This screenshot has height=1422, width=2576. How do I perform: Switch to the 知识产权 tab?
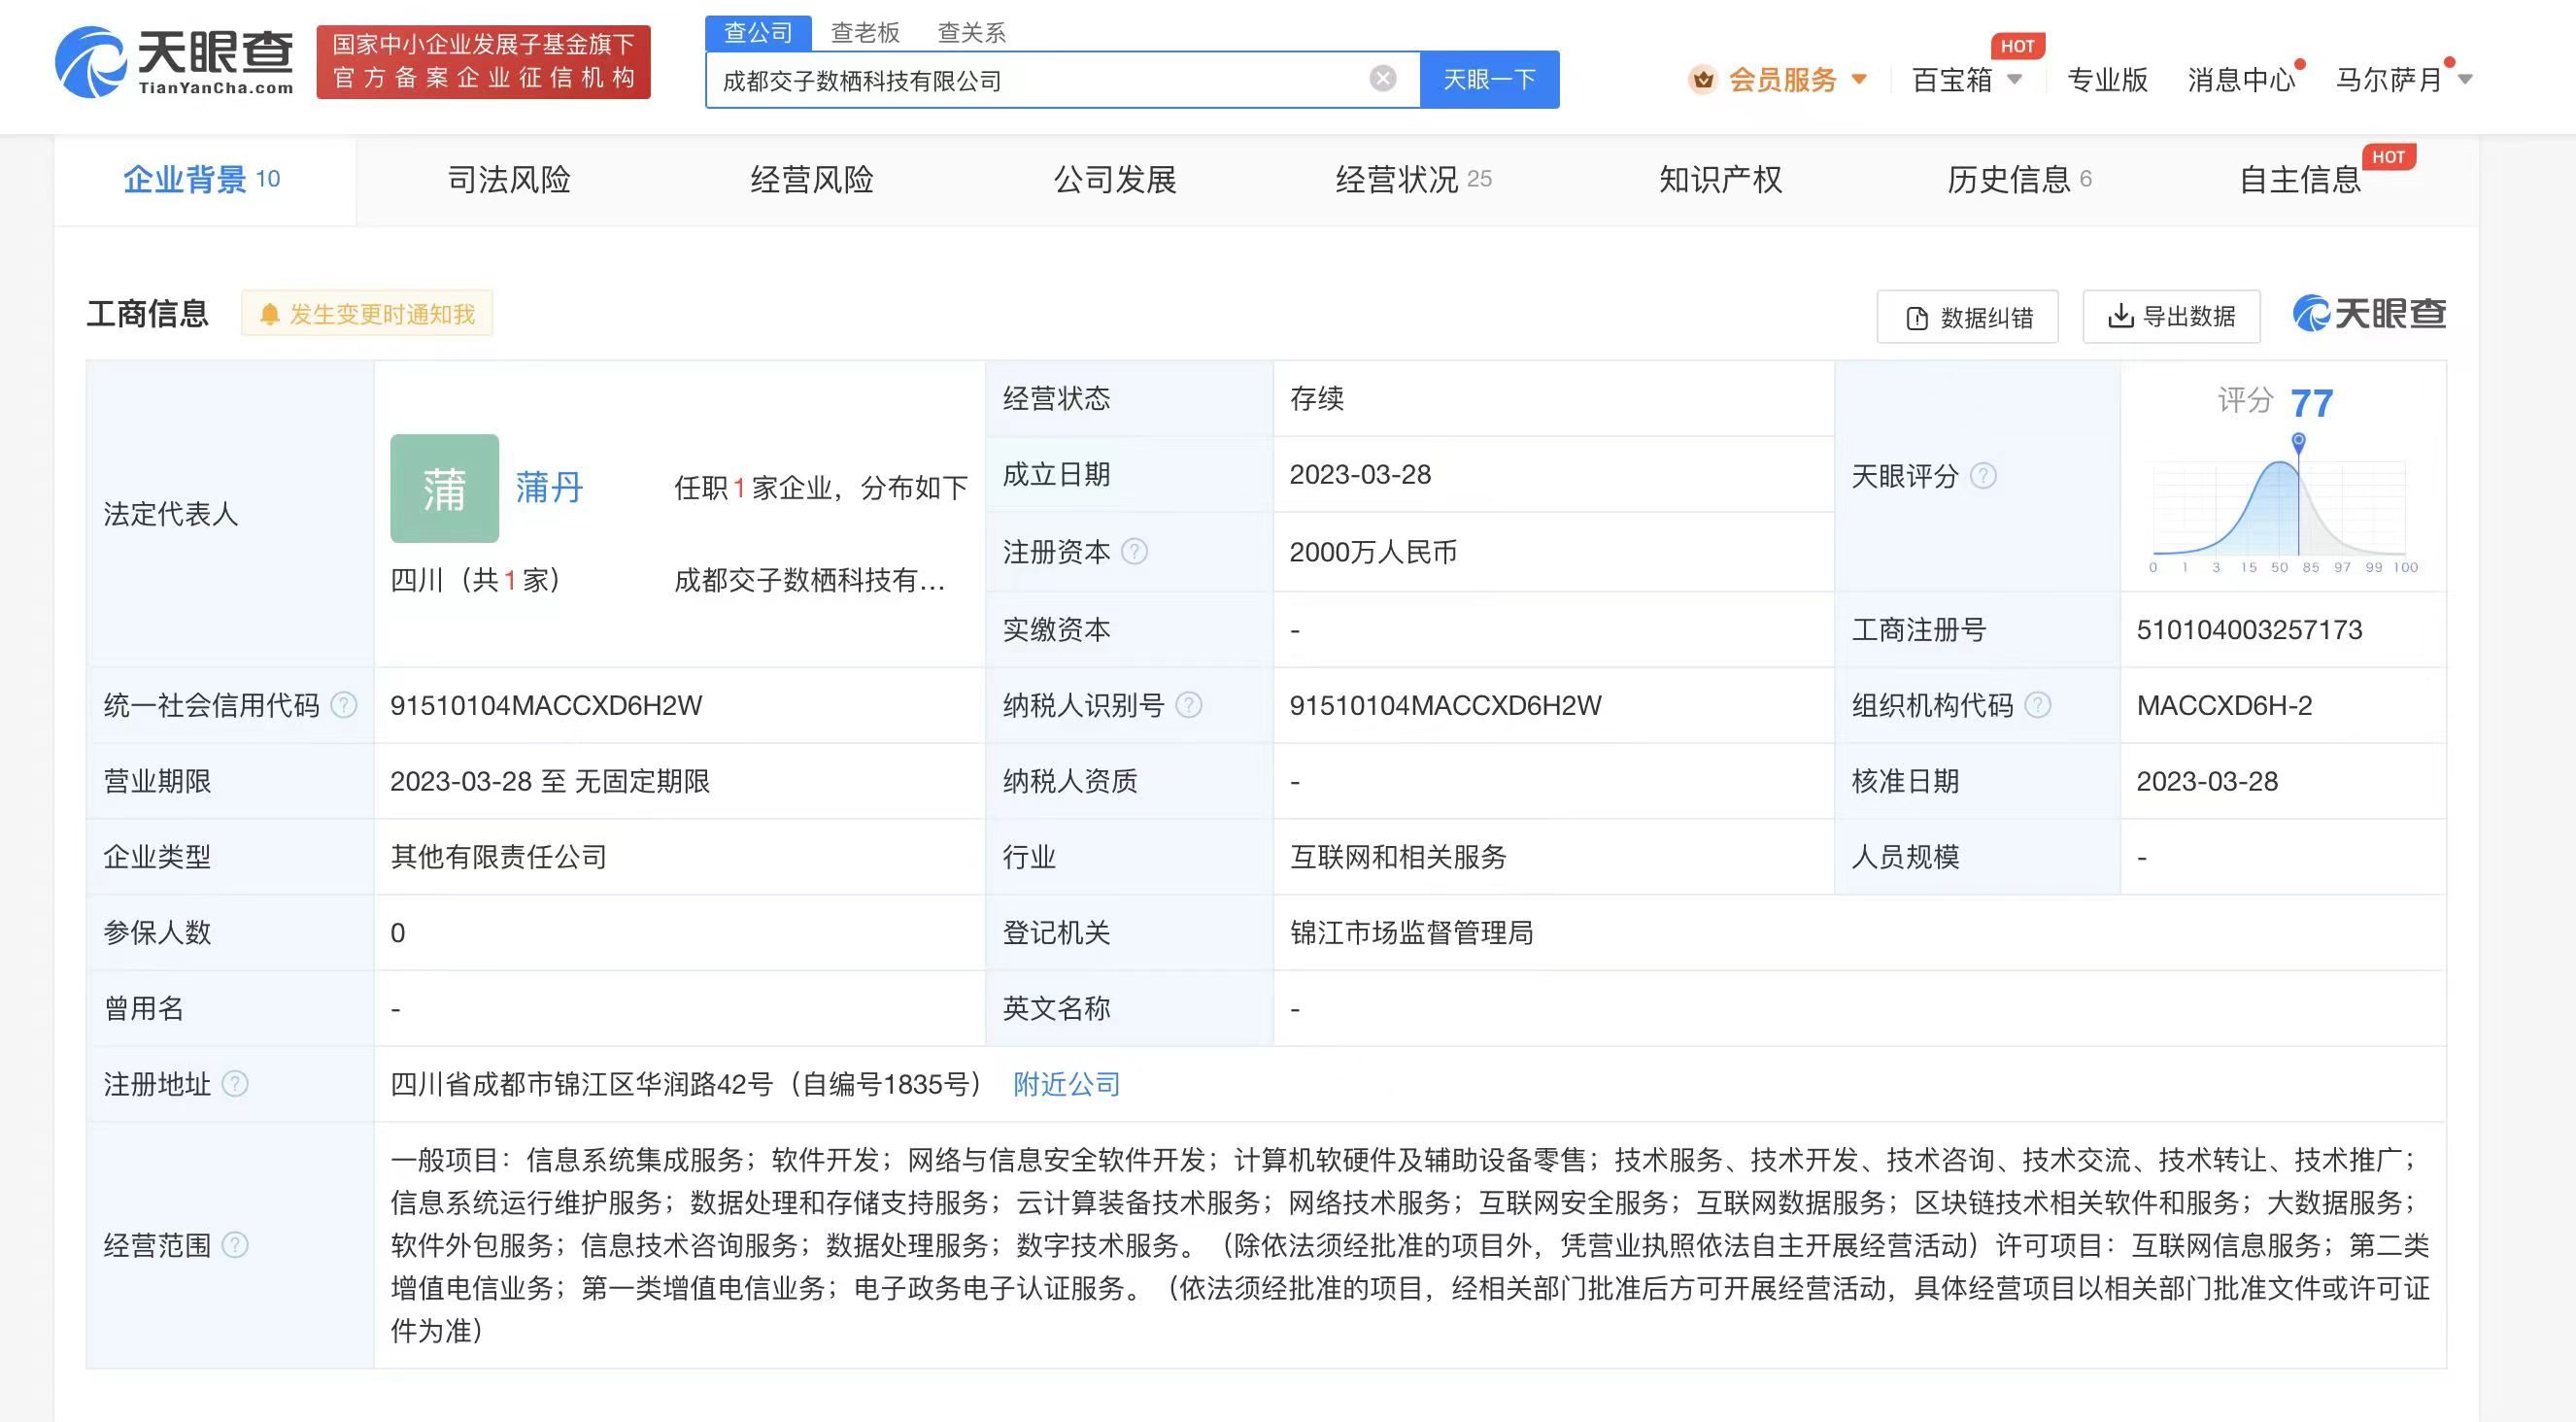1719,180
